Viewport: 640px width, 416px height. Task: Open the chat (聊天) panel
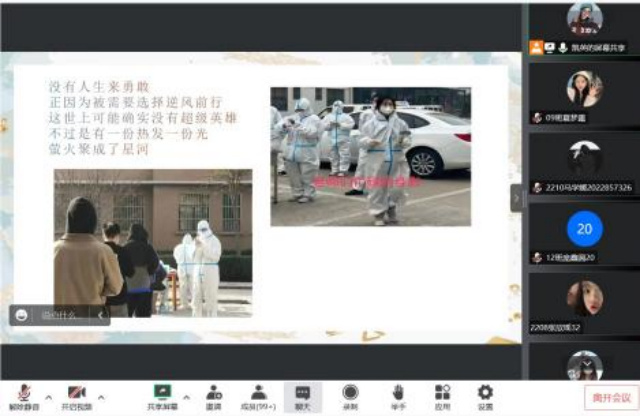tap(302, 398)
